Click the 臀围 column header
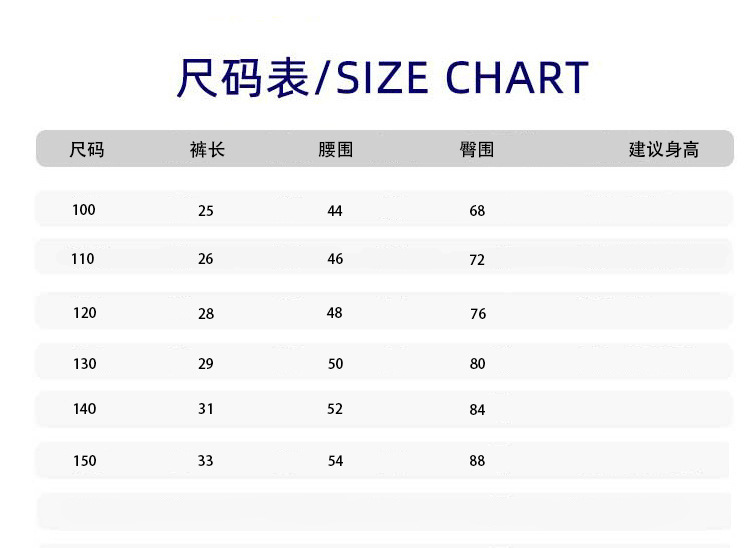750x548 pixels. point(477,150)
